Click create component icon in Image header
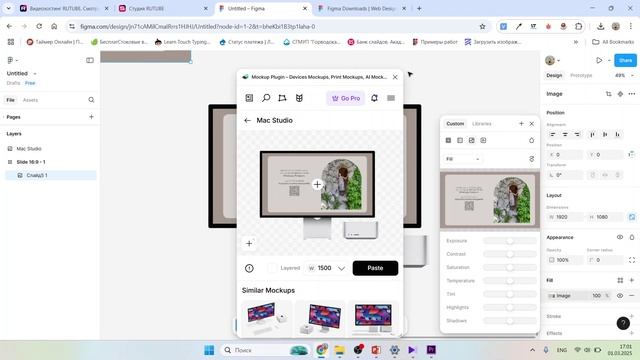The width and height of the screenshot is (640, 360). [620, 94]
